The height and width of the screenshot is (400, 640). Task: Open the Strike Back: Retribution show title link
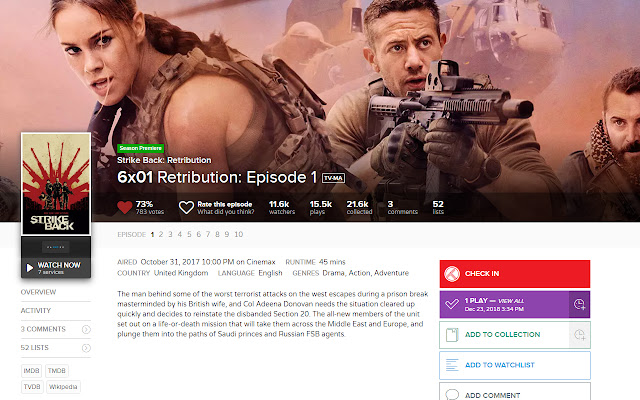pos(164,160)
